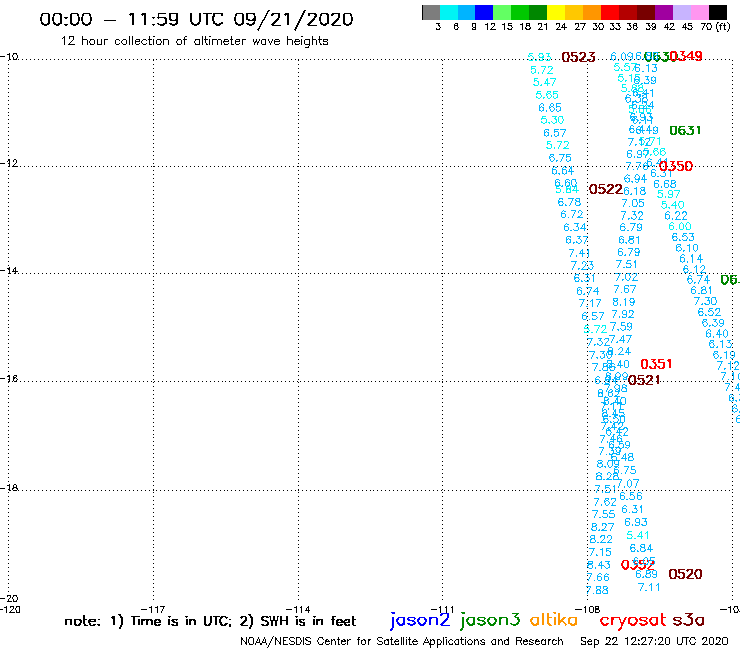Image resolution: width=740 pixels, height=650 pixels.
Task: Click the altika satellite legend label
Action: point(554,620)
